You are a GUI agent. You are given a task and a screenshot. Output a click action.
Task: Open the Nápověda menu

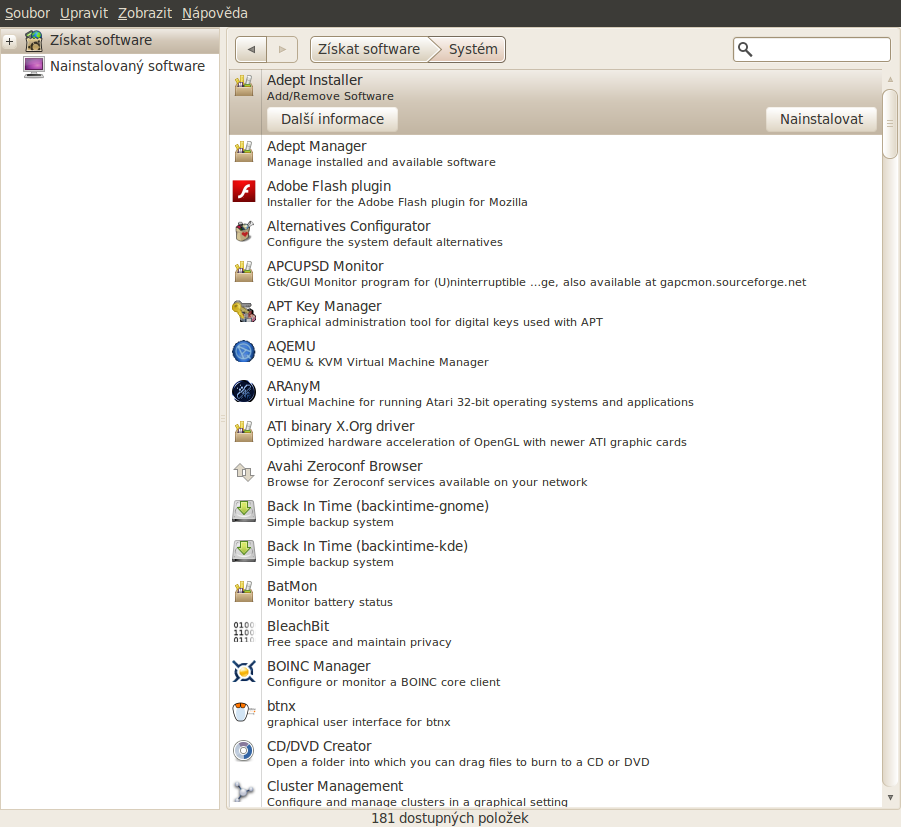215,13
